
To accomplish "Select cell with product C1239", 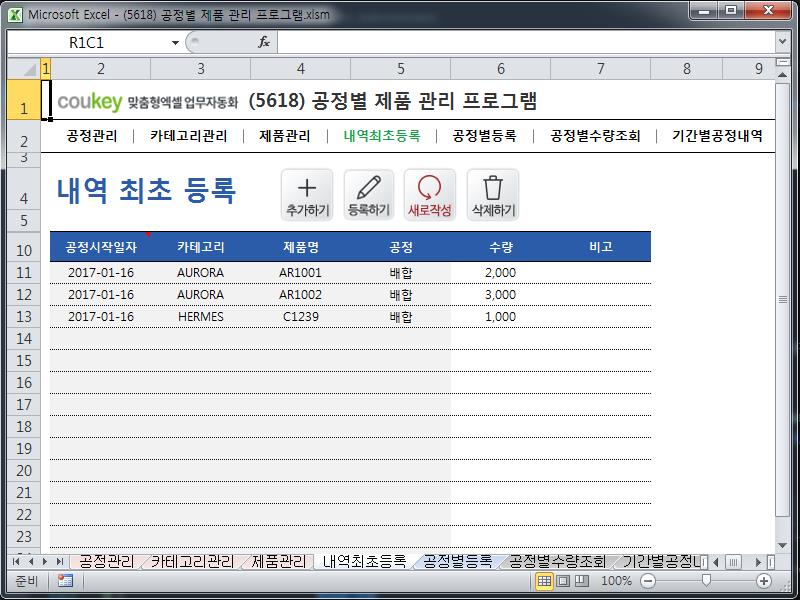I will click(301, 316).
